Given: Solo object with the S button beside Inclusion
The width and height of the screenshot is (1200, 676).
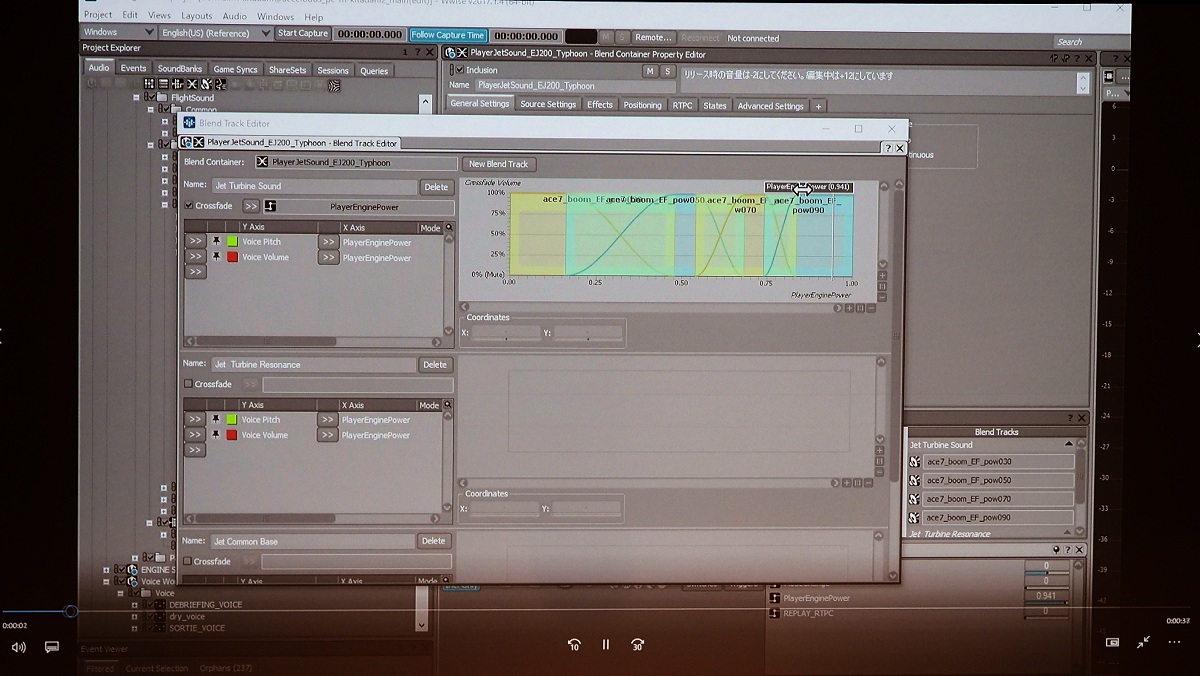Looking at the screenshot, I should point(667,71).
